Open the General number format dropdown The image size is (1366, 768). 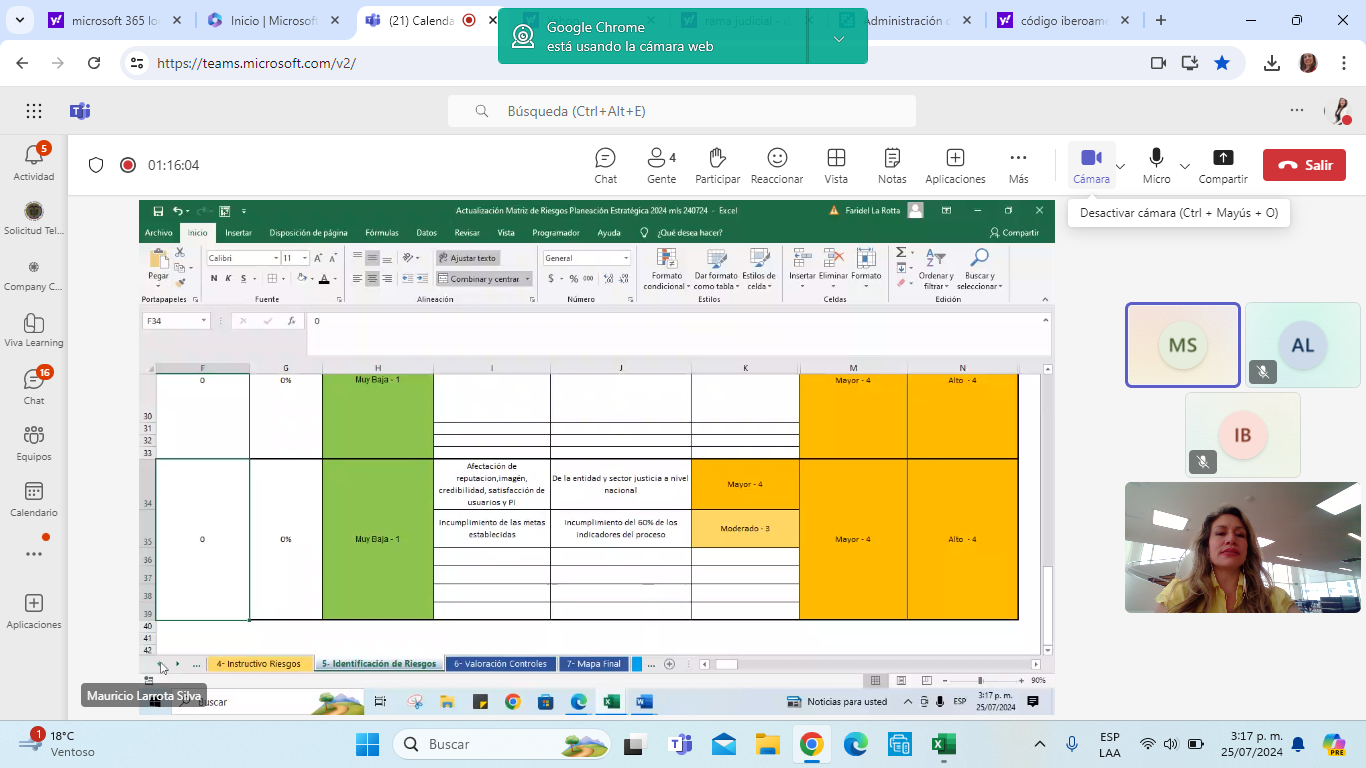pos(626,258)
